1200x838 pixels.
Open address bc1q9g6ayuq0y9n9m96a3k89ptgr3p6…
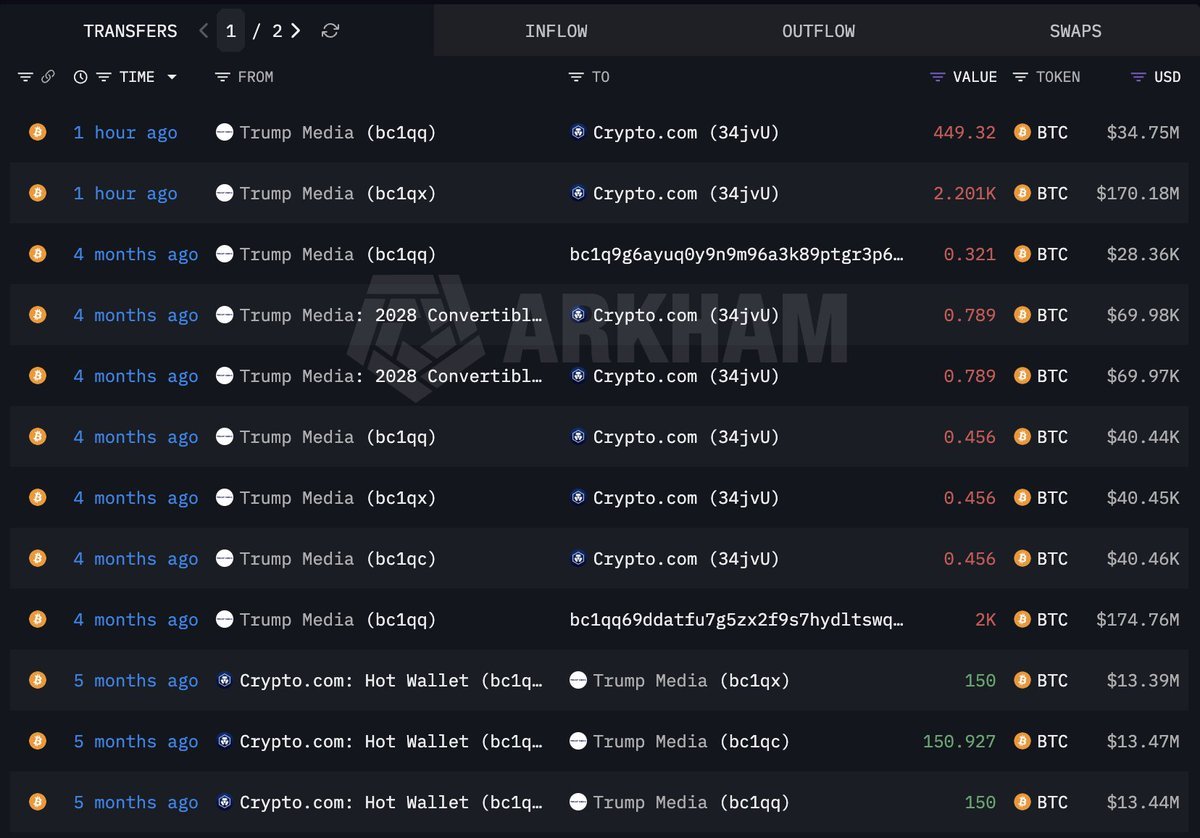click(x=737, y=254)
